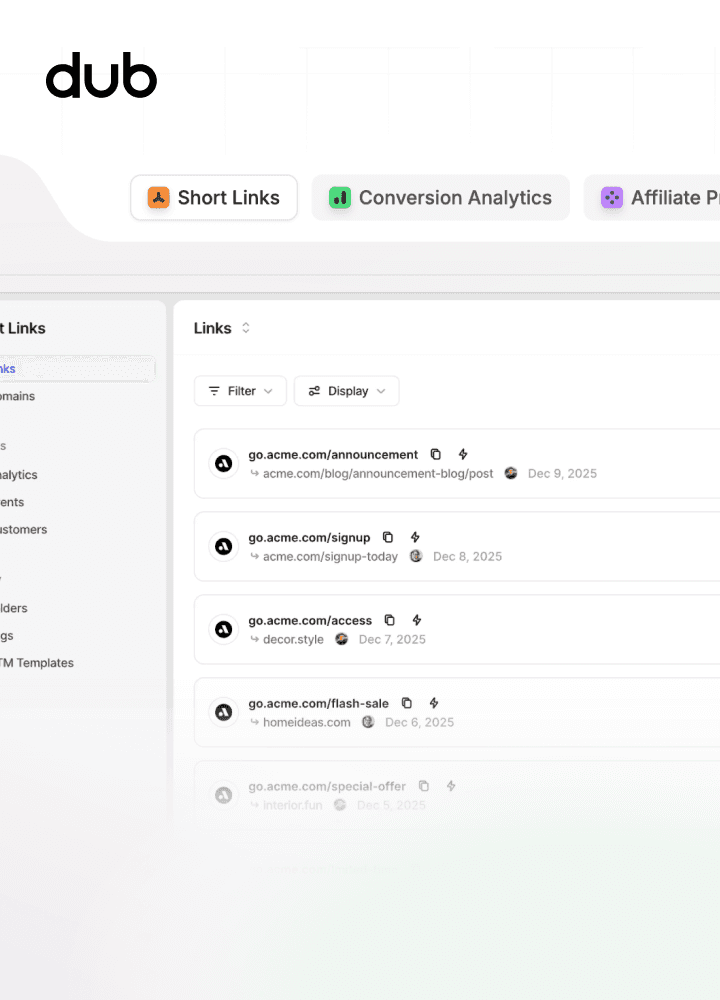Click the Dec 6, 2025 date
720x1000 pixels.
pyautogui.click(x=420, y=722)
